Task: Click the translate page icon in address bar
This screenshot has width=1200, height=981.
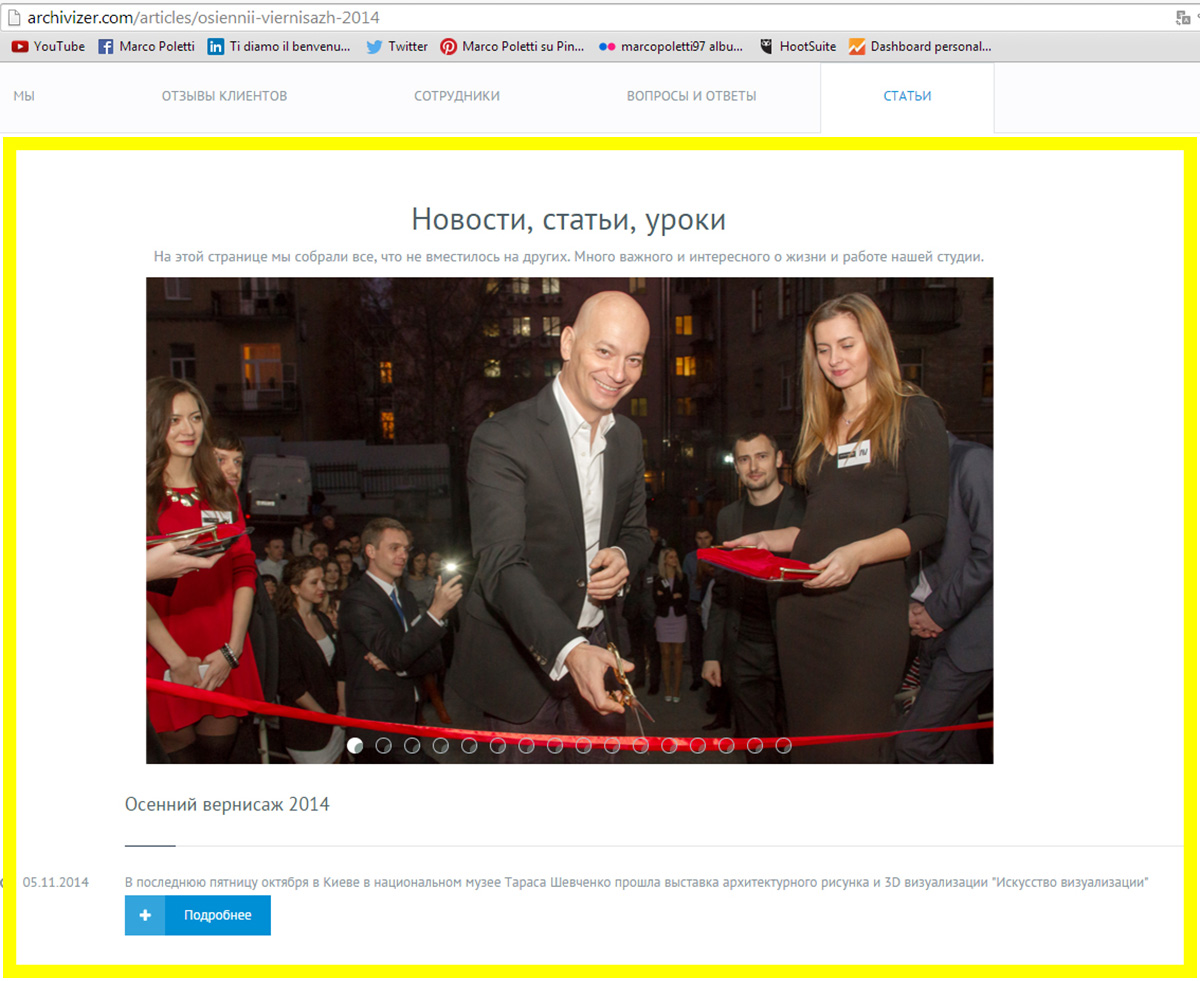Action: [x=1183, y=17]
